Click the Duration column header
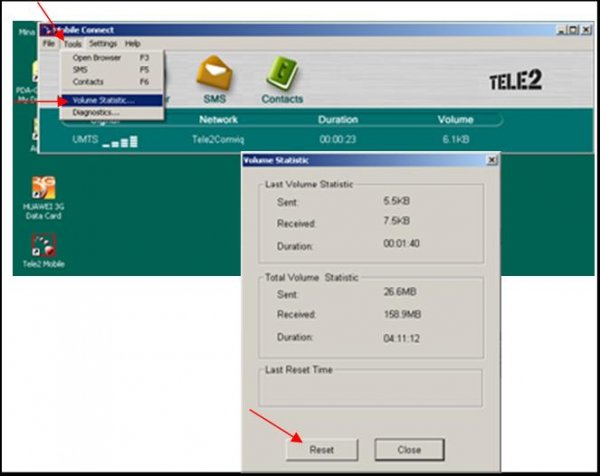 (338, 120)
